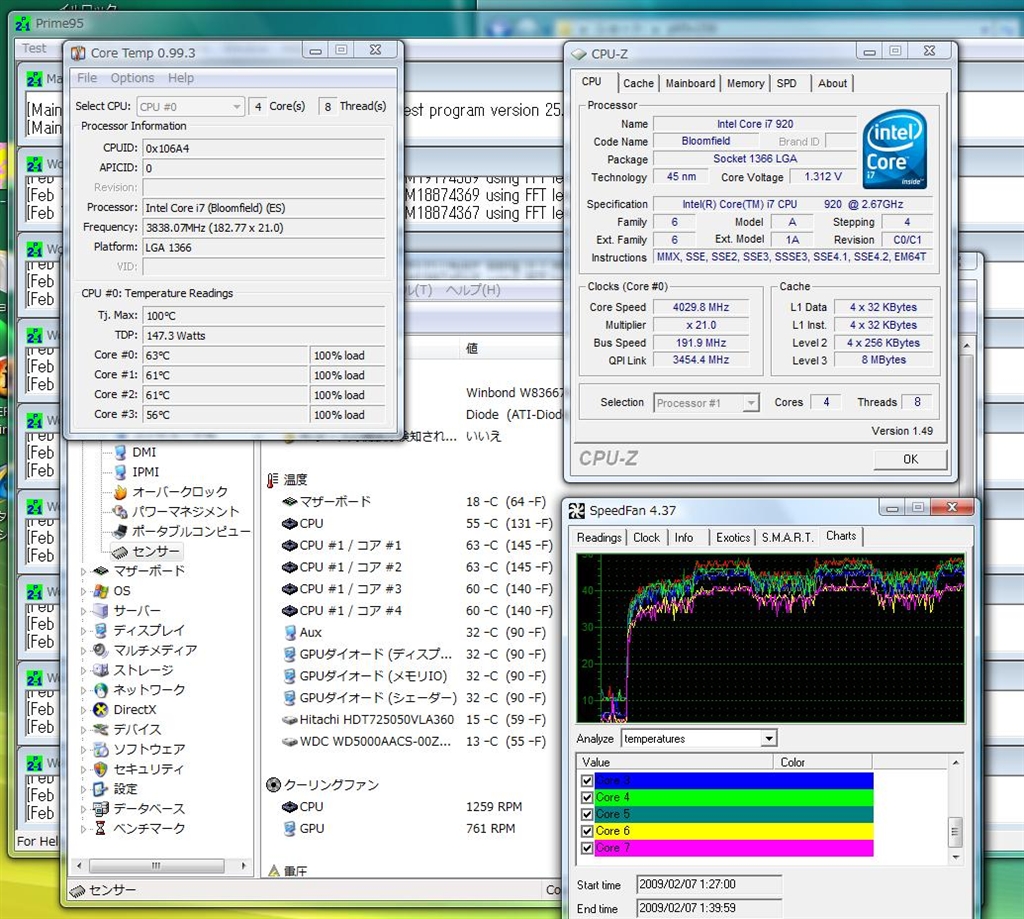Switch to the Memory tab in CPU-Z

pyautogui.click(x=745, y=84)
